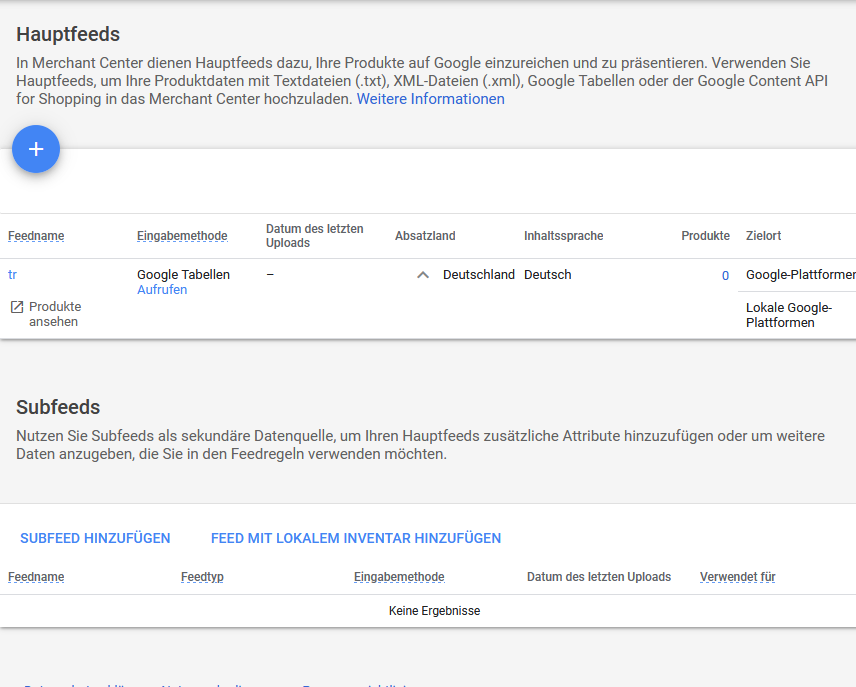Screen dimensions: 856x687
Task: Click the Inhaltssprache column header
Action: point(563,236)
